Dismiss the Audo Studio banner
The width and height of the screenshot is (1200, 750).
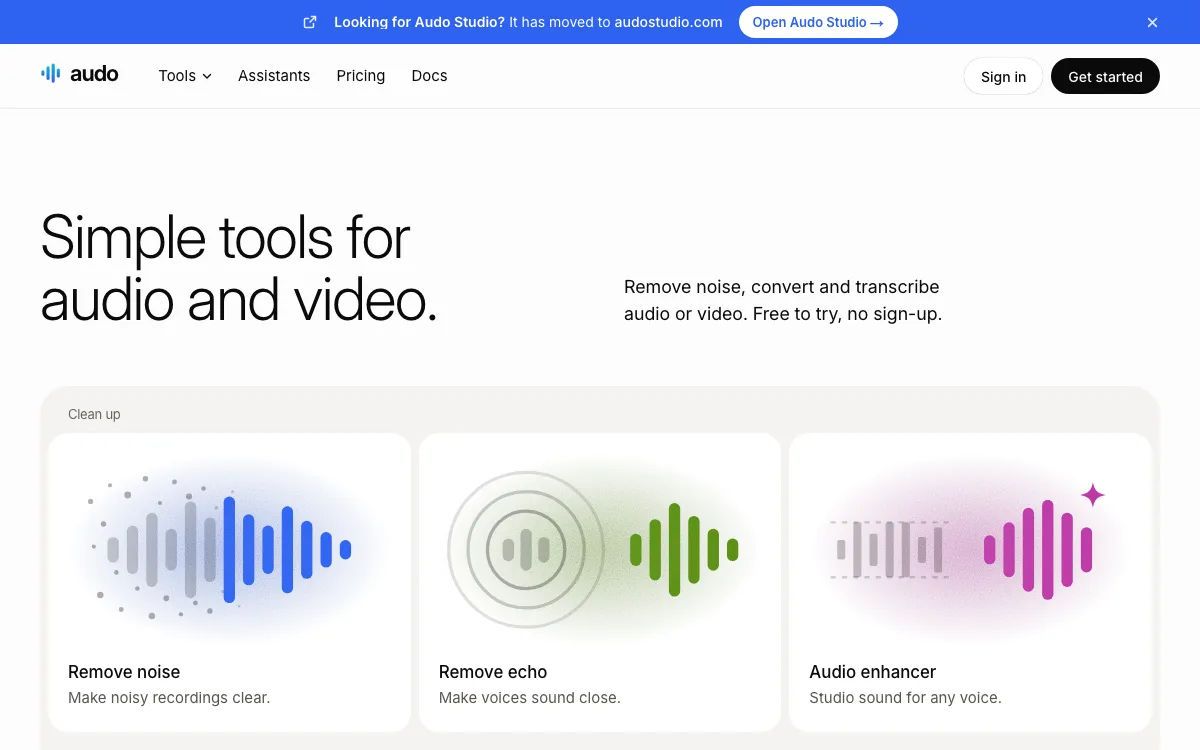coord(1152,22)
